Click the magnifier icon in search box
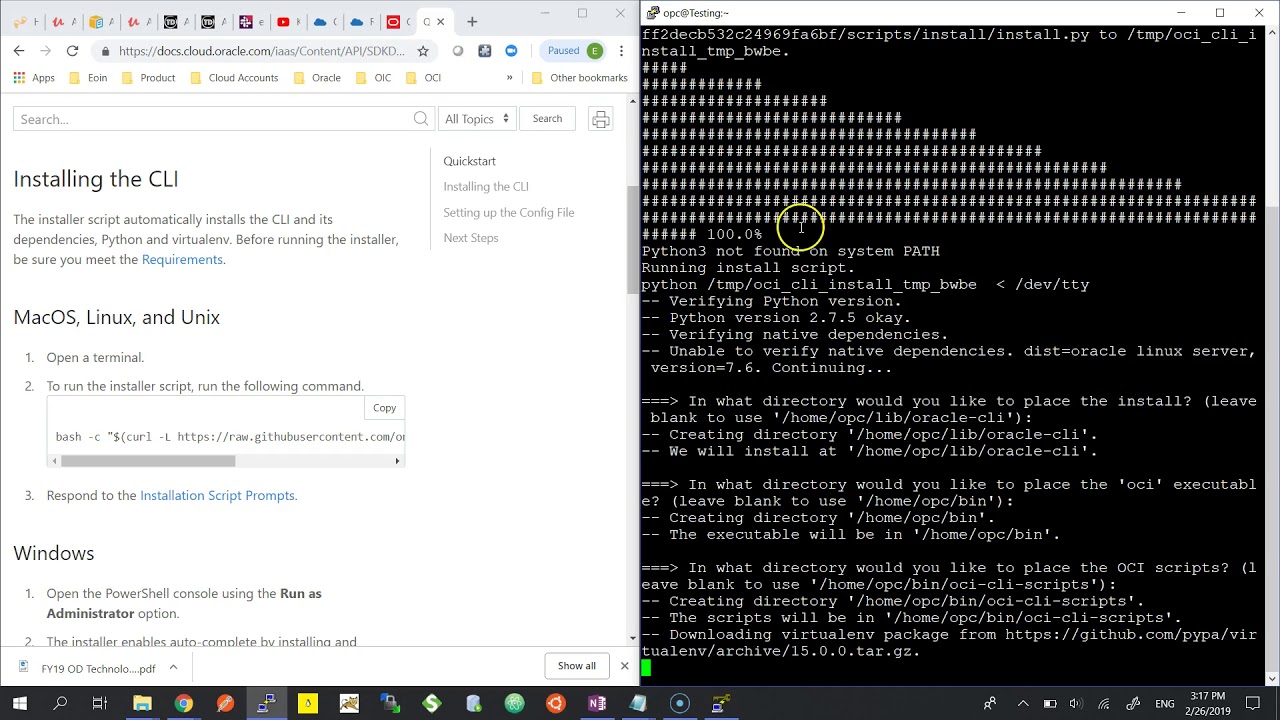The image size is (1280, 720). click(x=421, y=119)
